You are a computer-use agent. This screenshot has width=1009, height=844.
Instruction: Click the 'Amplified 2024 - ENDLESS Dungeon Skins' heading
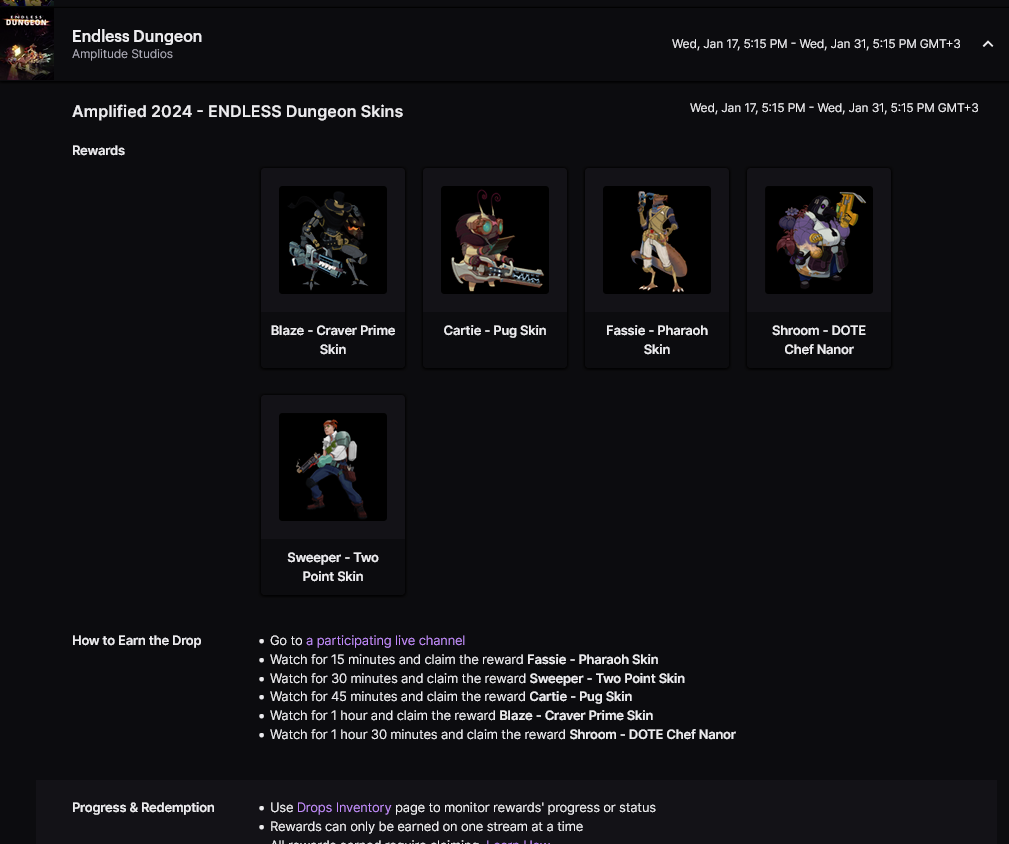[237, 111]
